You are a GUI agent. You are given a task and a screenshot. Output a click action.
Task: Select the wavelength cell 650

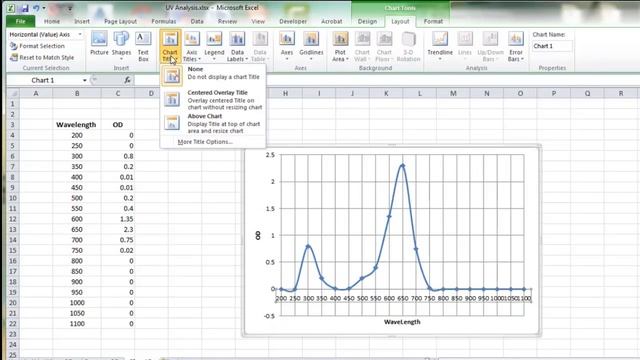pos(77,229)
